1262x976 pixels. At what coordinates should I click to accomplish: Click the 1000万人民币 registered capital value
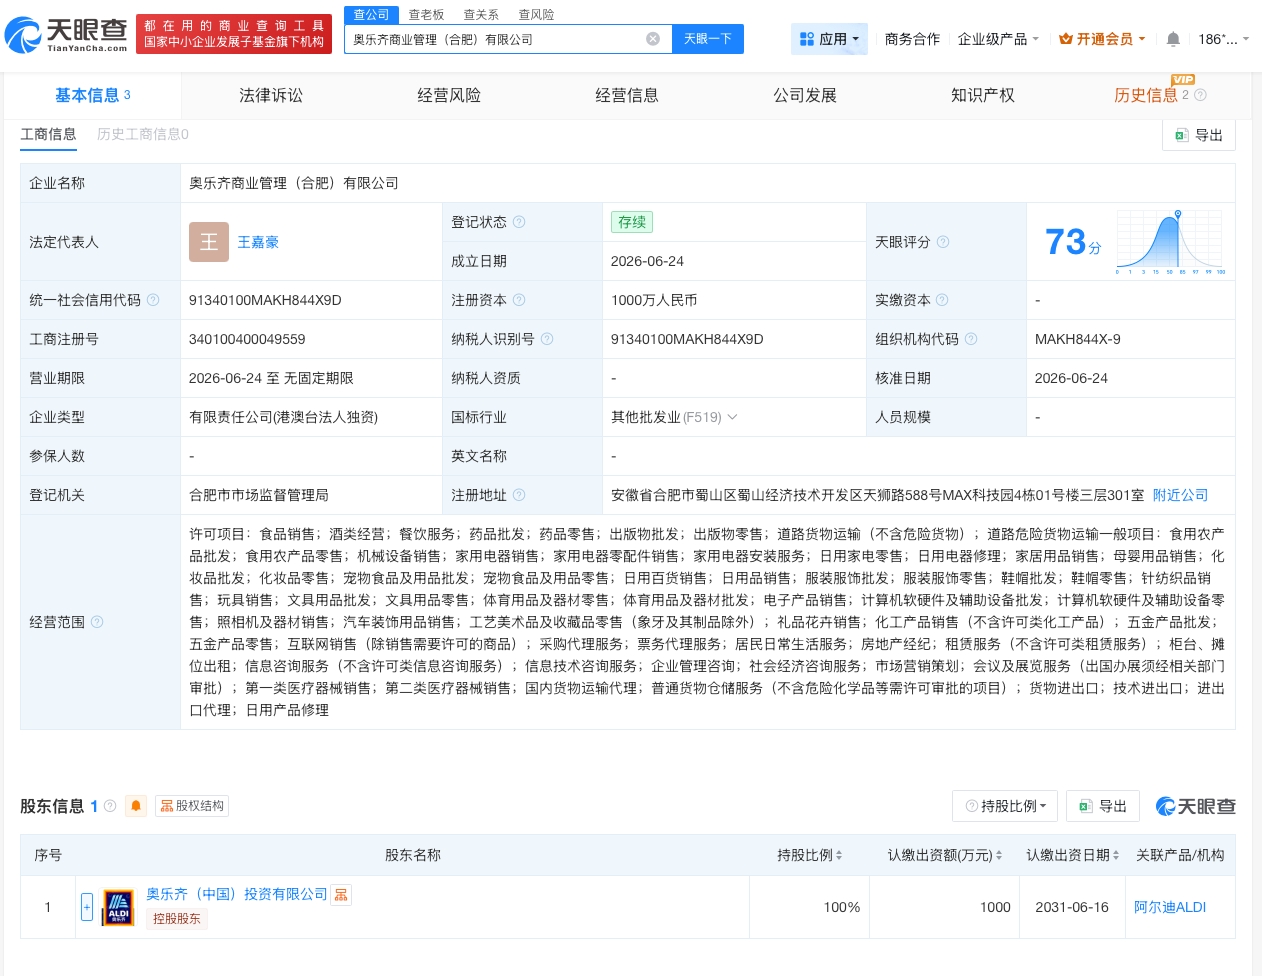coord(654,300)
